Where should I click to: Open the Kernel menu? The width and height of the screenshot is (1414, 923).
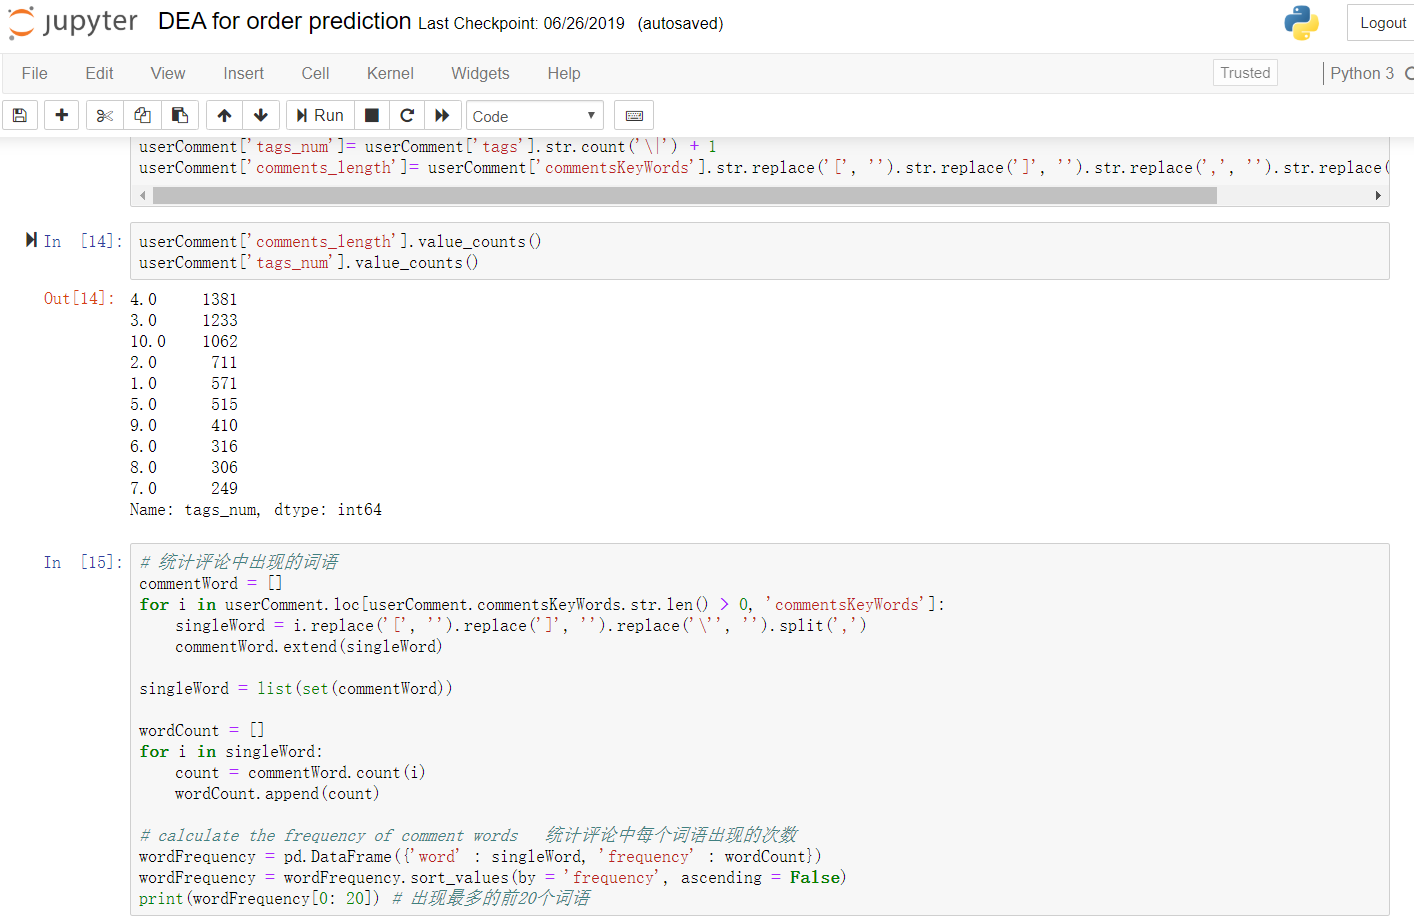pyautogui.click(x=390, y=73)
